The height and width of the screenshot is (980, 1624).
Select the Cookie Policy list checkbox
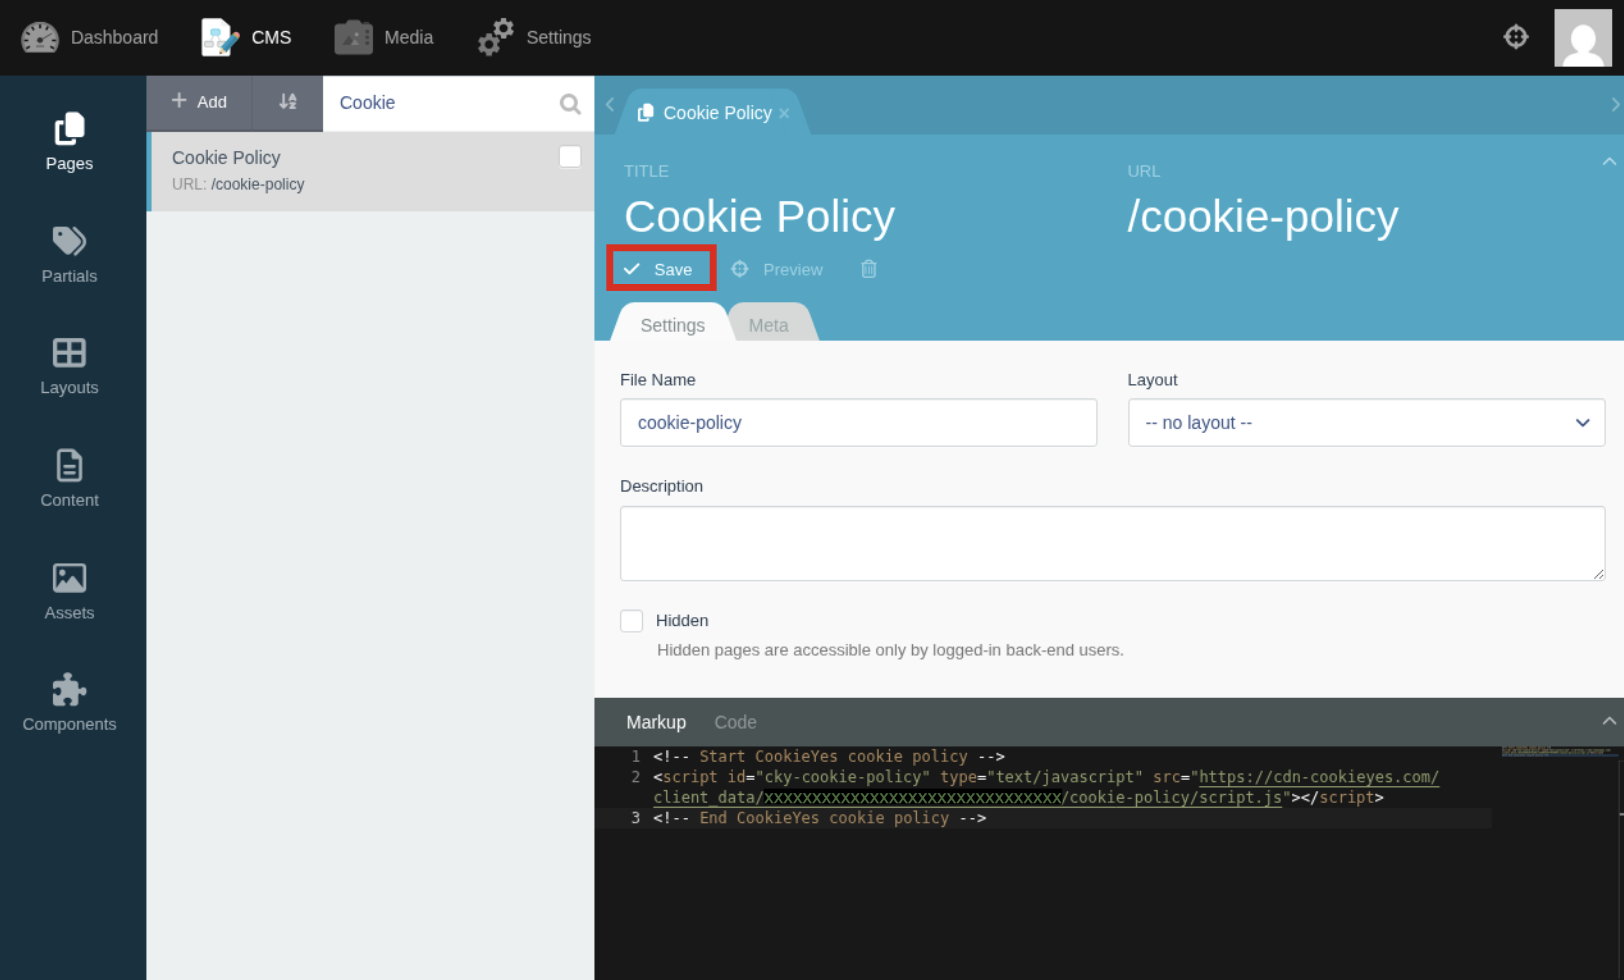coord(570,157)
